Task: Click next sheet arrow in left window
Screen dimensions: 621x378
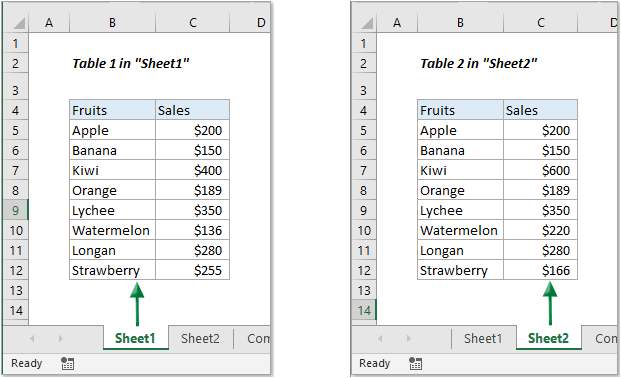Action: coord(61,338)
